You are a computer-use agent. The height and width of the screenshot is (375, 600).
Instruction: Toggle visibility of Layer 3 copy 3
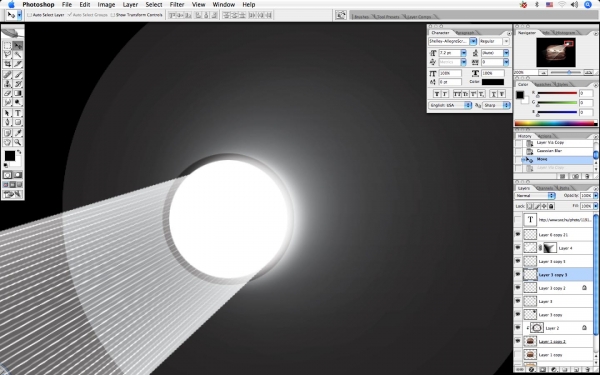pos(518,275)
